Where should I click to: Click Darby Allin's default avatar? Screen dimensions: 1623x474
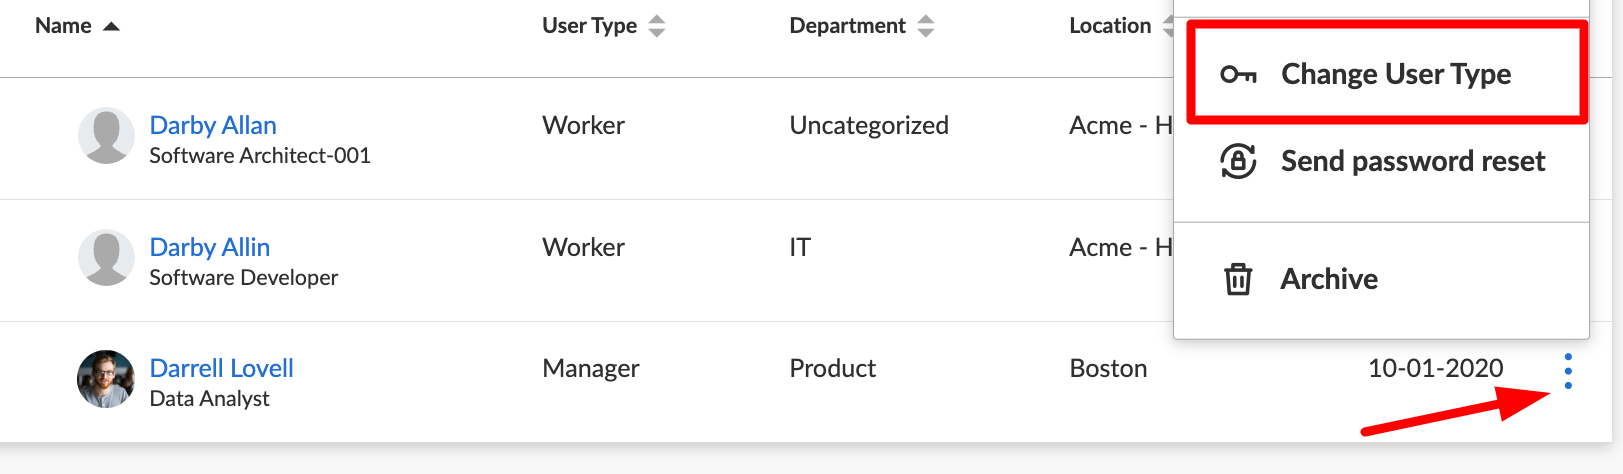[x=106, y=258]
